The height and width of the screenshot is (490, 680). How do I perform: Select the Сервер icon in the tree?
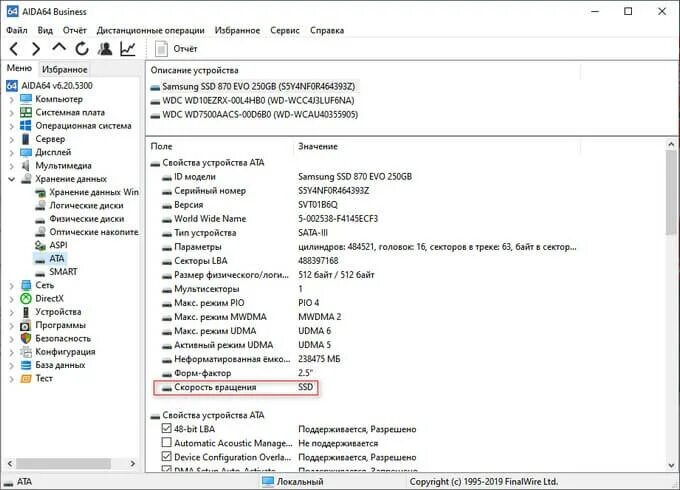click(26, 139)
